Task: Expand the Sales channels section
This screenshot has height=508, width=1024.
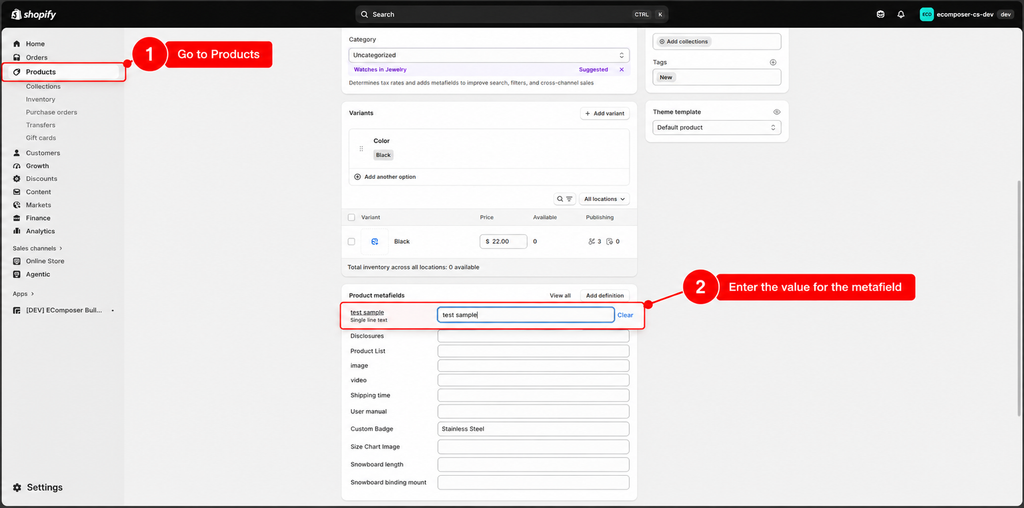Action: [38, 248]
